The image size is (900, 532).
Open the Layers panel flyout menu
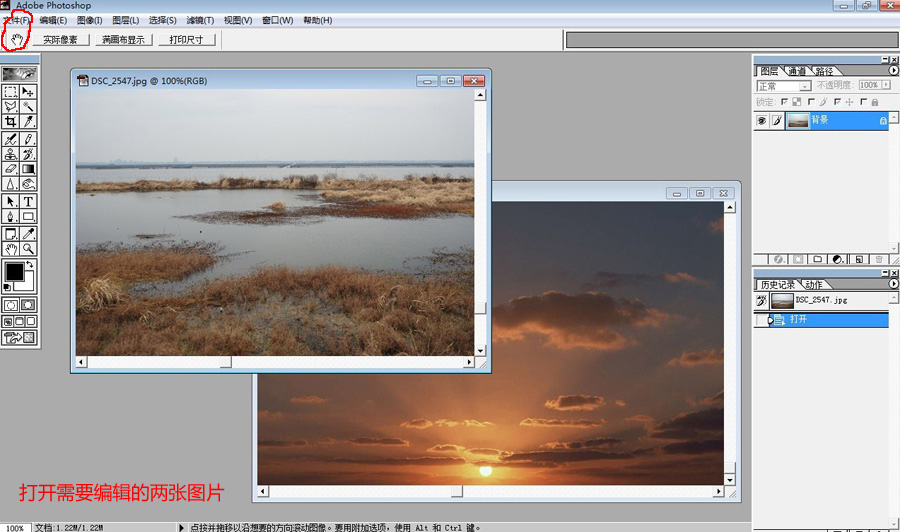893,71
